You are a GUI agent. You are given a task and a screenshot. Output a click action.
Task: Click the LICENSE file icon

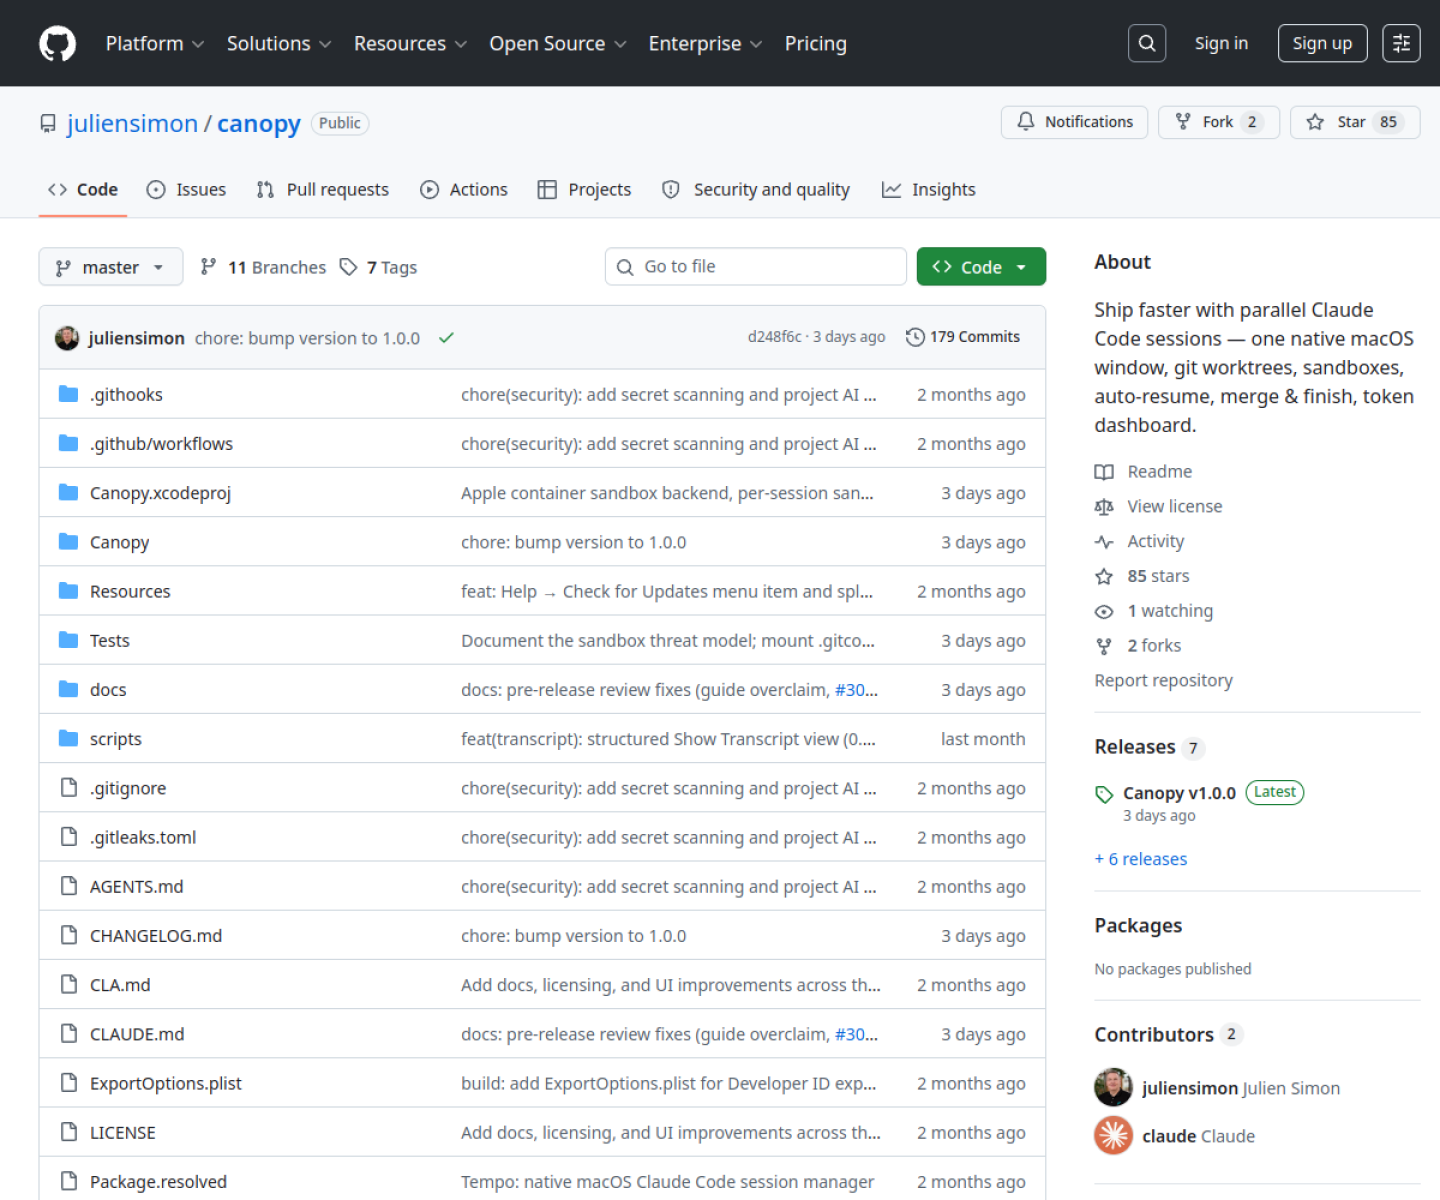click(x=68, y=1132)
